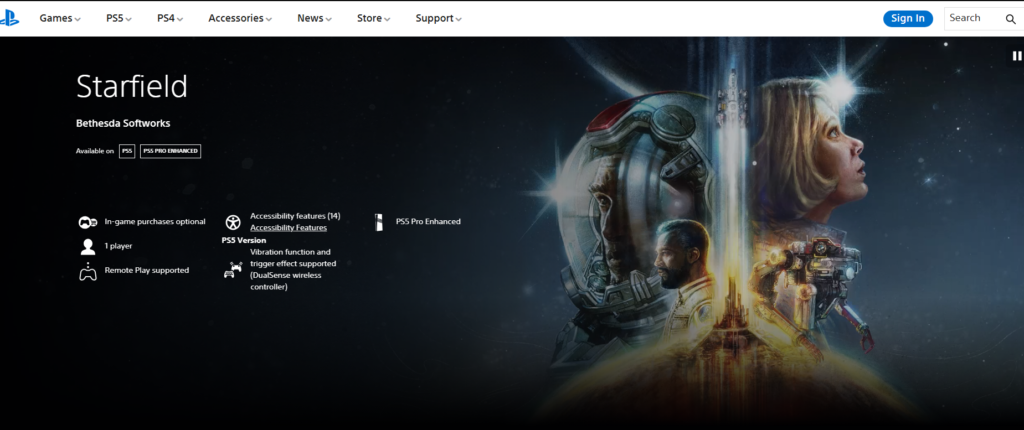Click the Bethesda Softworks publisher name
Viewport: 1024px width, 430px height.
click(x=123, y=123)
